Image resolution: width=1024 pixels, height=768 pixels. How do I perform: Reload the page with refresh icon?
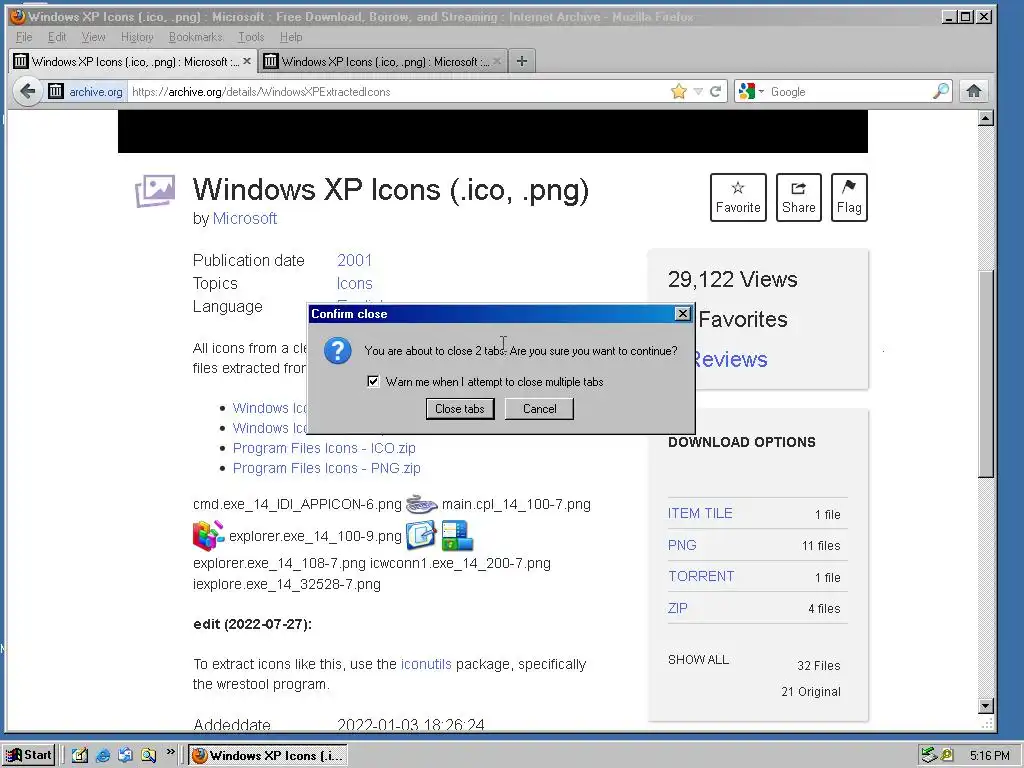716,91
